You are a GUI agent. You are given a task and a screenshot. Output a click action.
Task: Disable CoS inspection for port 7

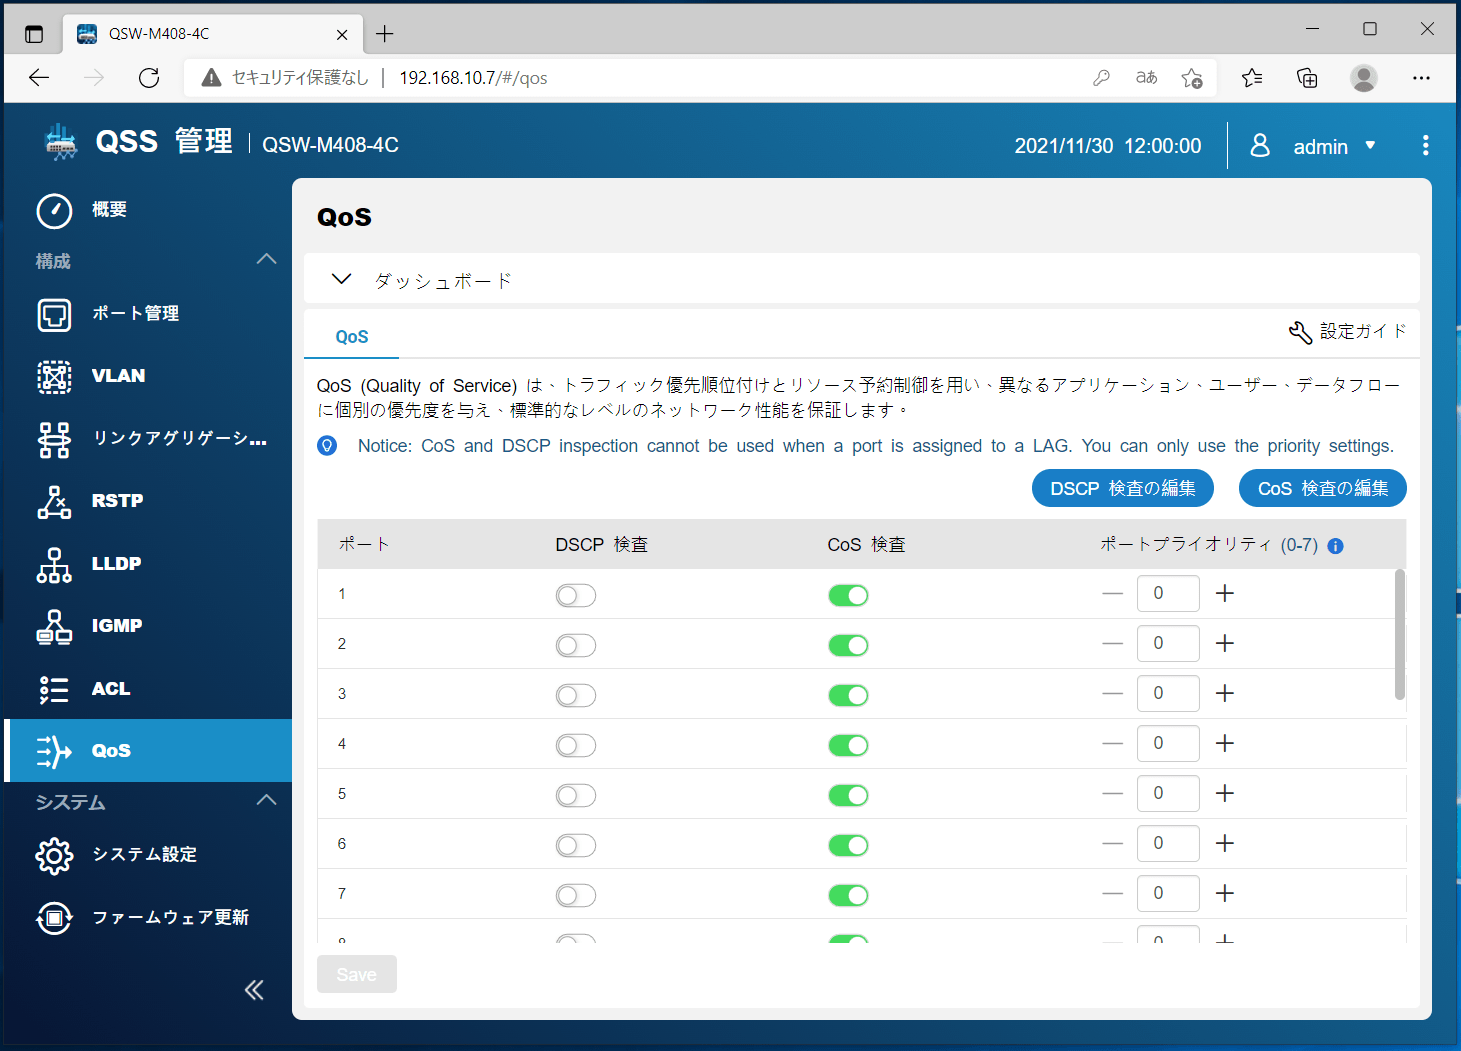(x=848, y=896)
